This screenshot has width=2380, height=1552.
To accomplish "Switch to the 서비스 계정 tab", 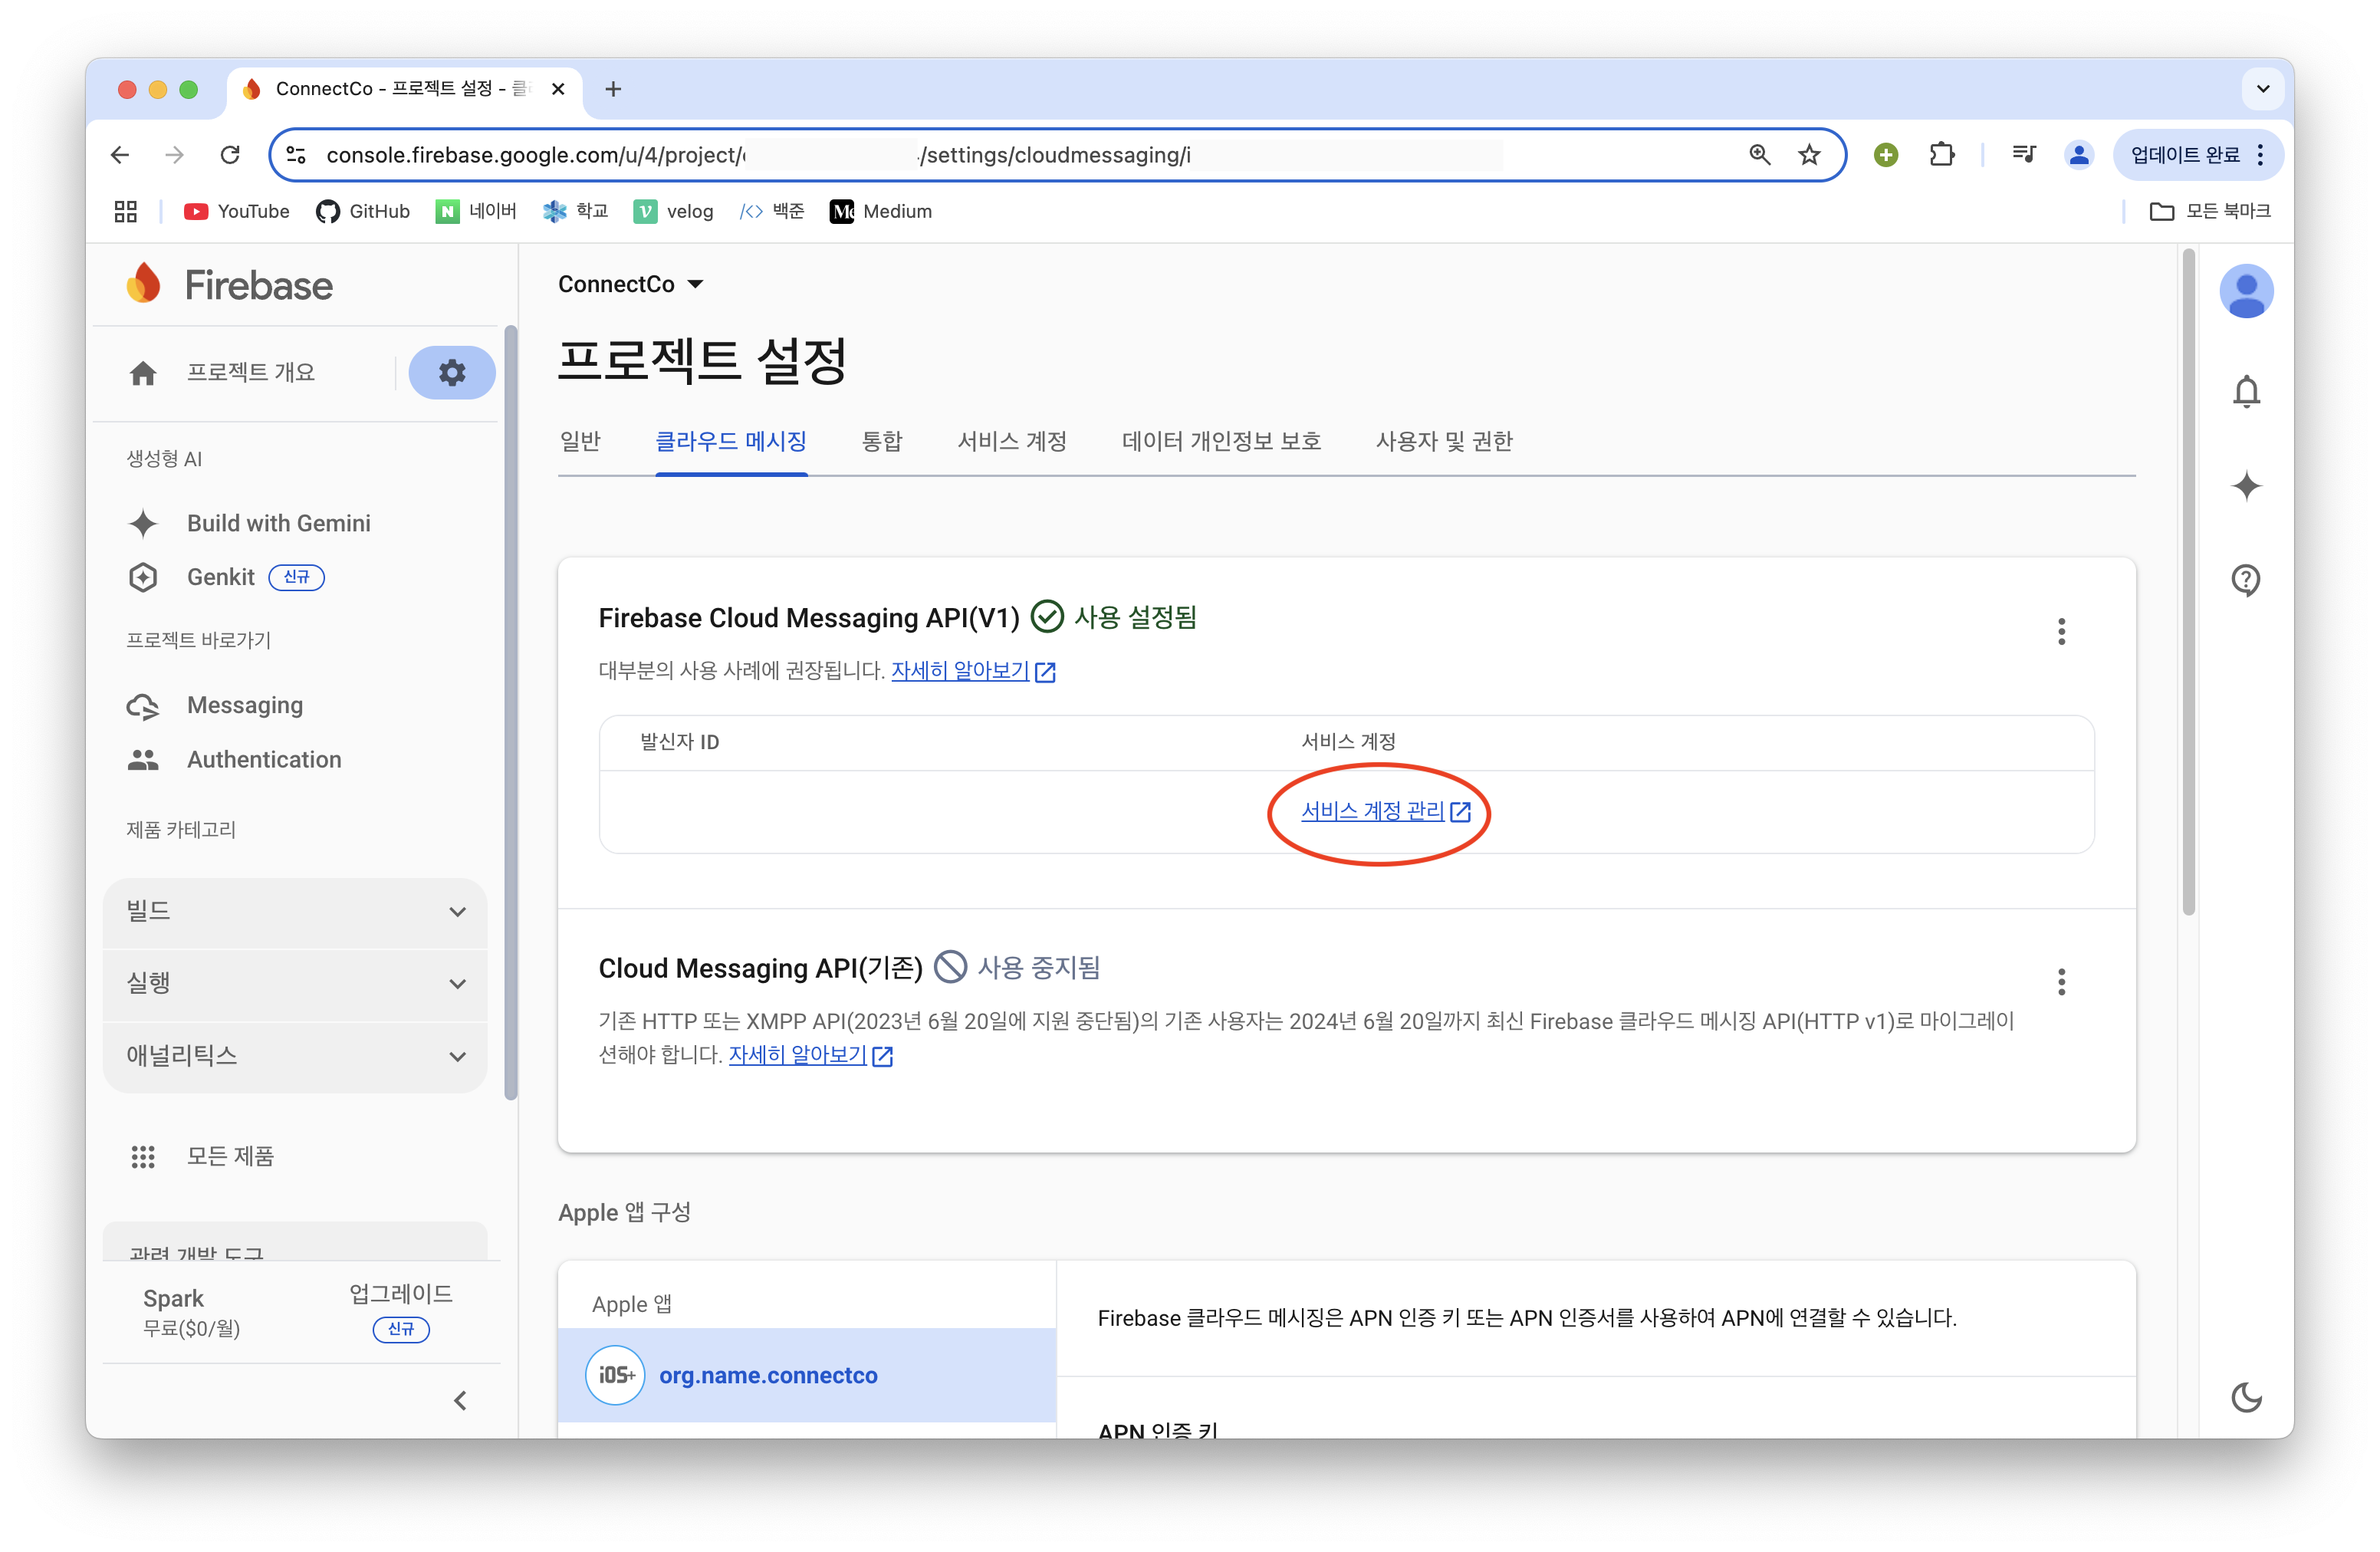I will (1011, 441).
